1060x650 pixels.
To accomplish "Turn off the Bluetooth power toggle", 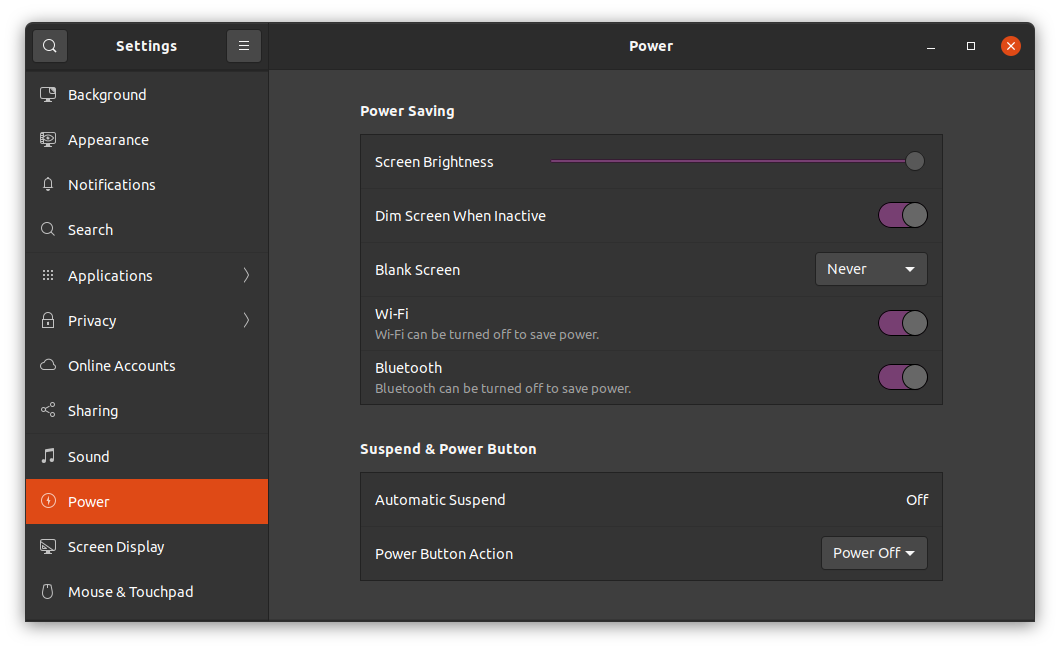I will pos(902,377).
